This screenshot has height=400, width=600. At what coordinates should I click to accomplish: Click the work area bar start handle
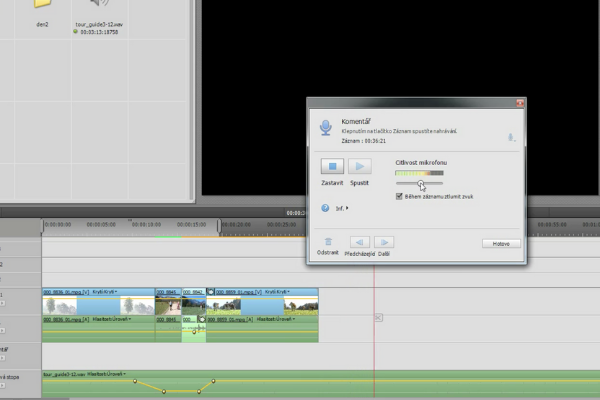coord(42,225)
